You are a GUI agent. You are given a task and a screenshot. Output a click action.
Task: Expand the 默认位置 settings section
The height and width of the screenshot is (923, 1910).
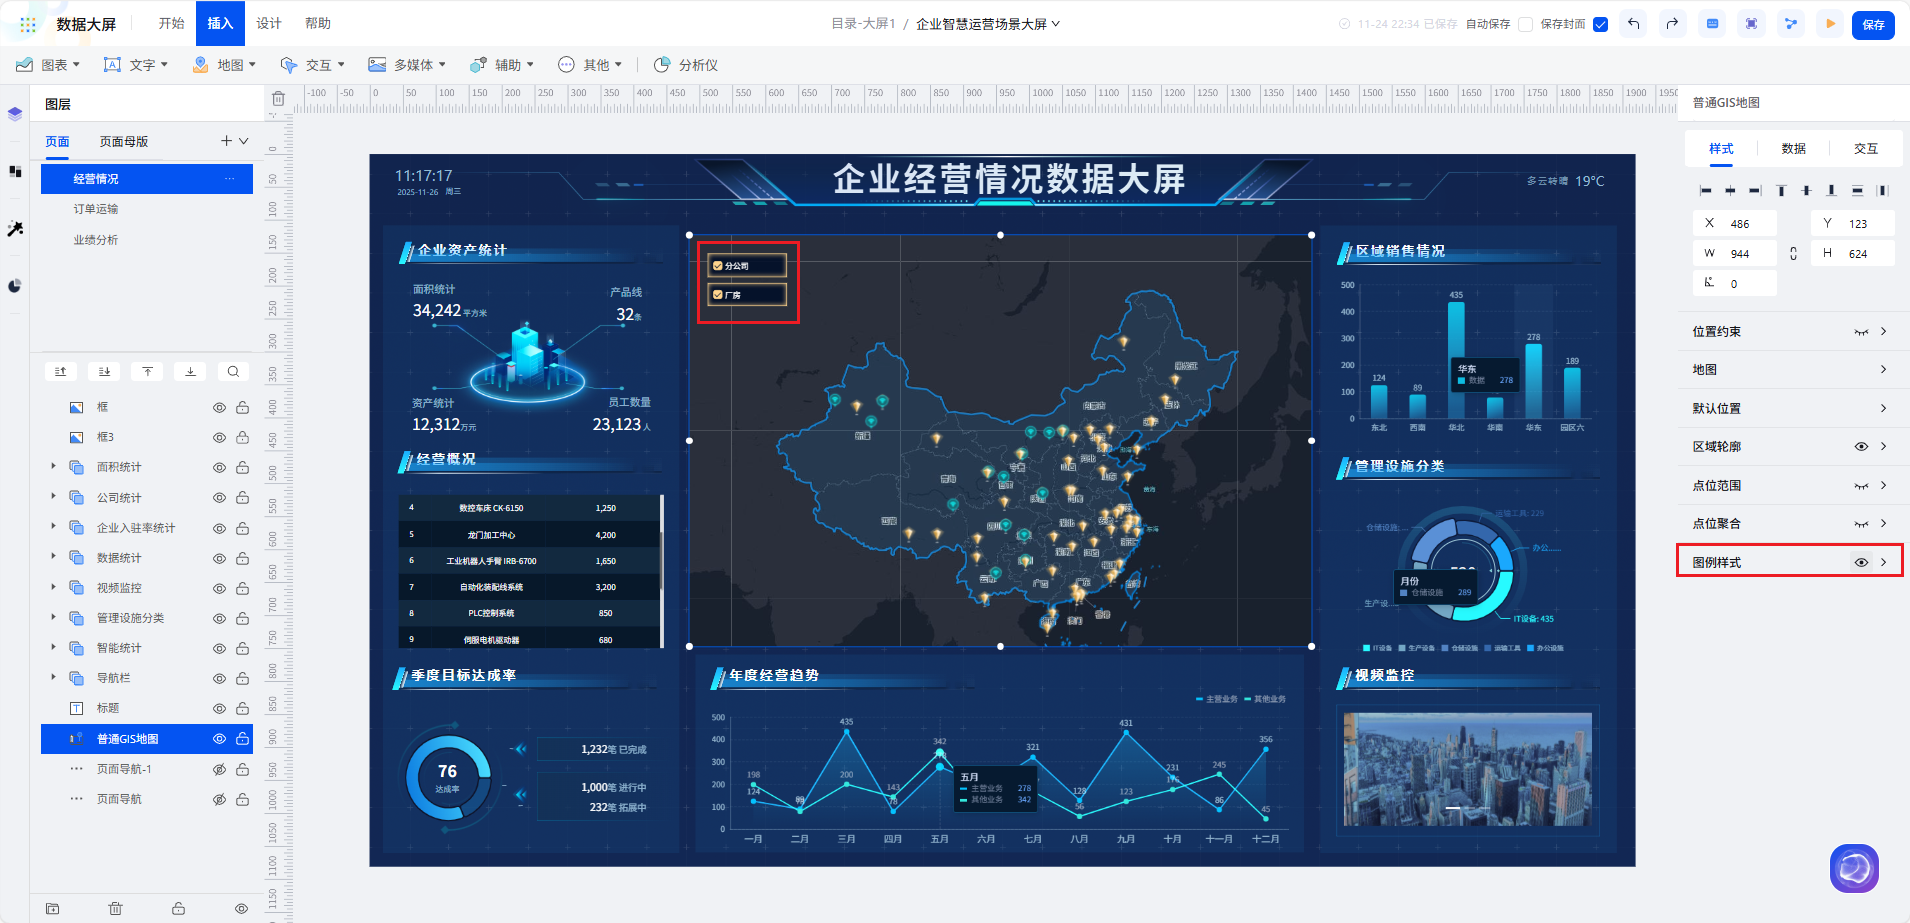point(1789,408)
